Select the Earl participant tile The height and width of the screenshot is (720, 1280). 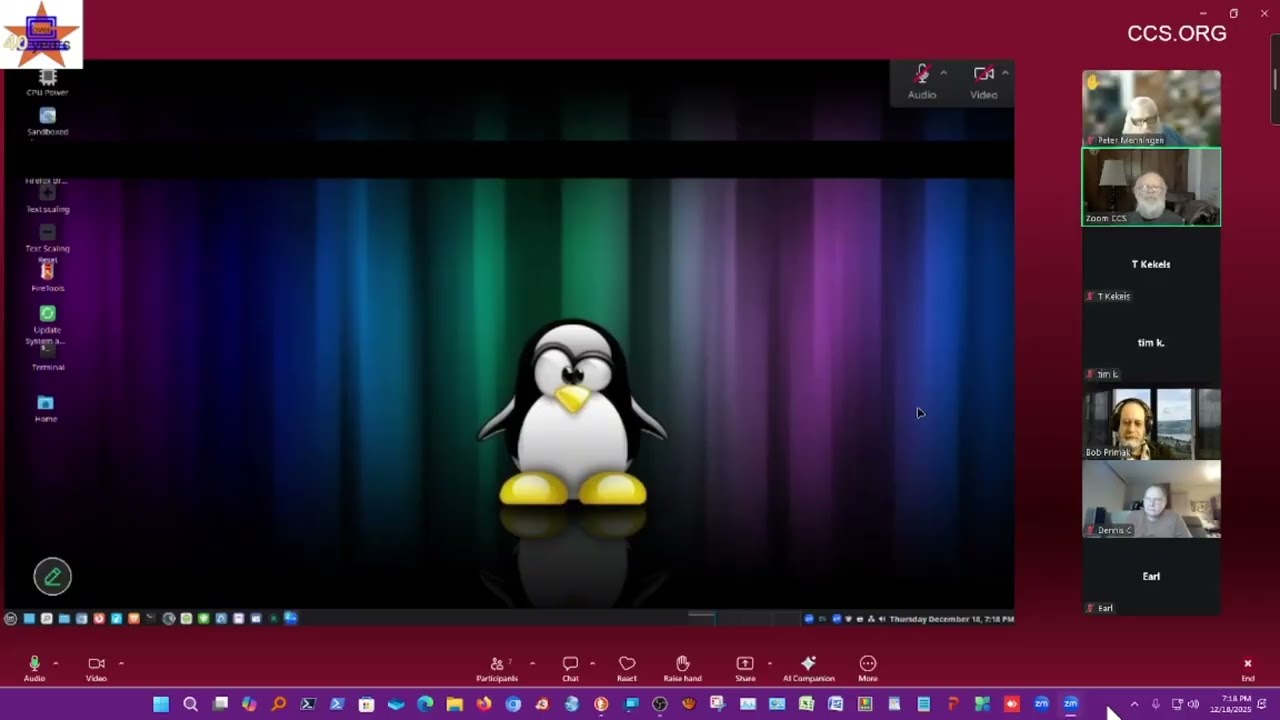(1151, 577)
